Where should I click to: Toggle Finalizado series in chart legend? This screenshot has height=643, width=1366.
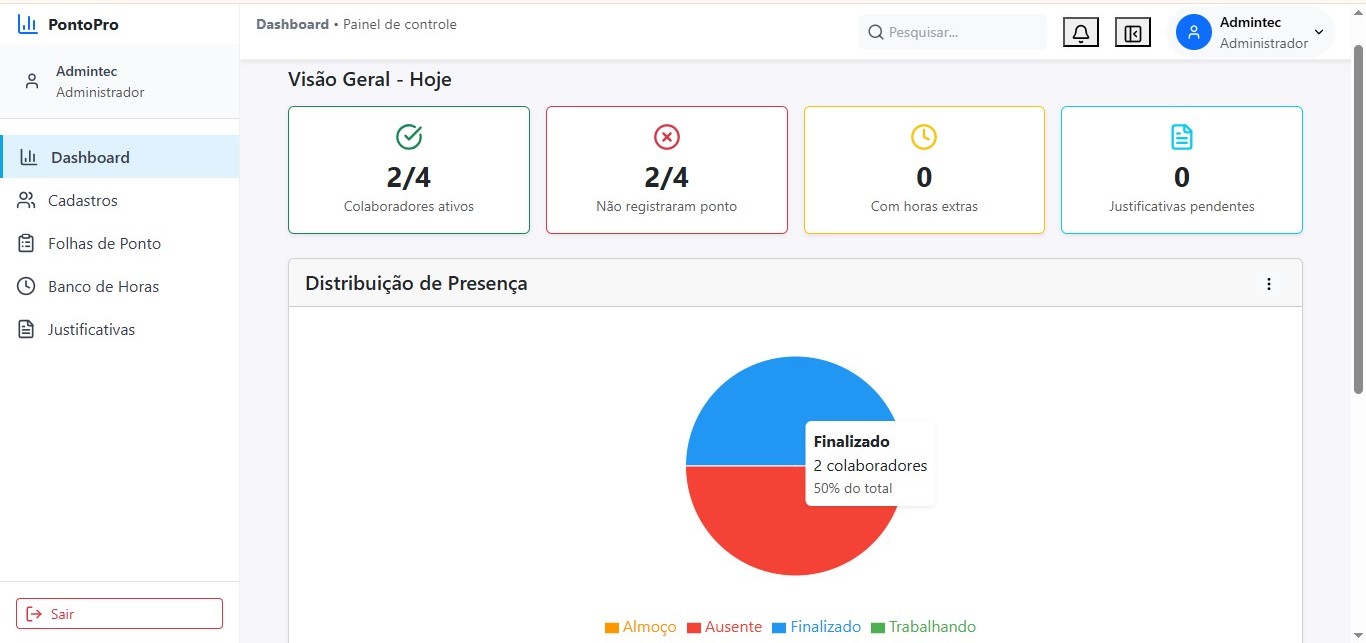[816, 627]
